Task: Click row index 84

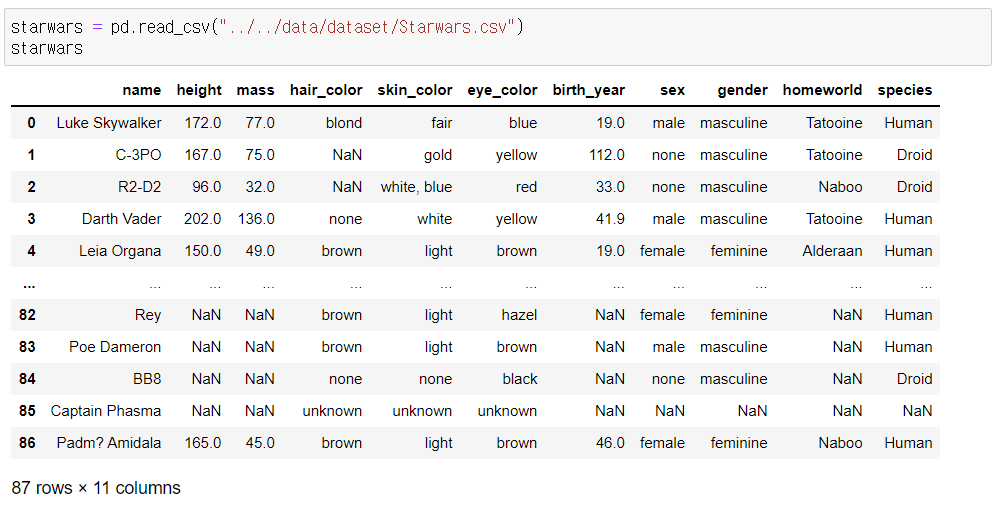Action: [28, 380]
